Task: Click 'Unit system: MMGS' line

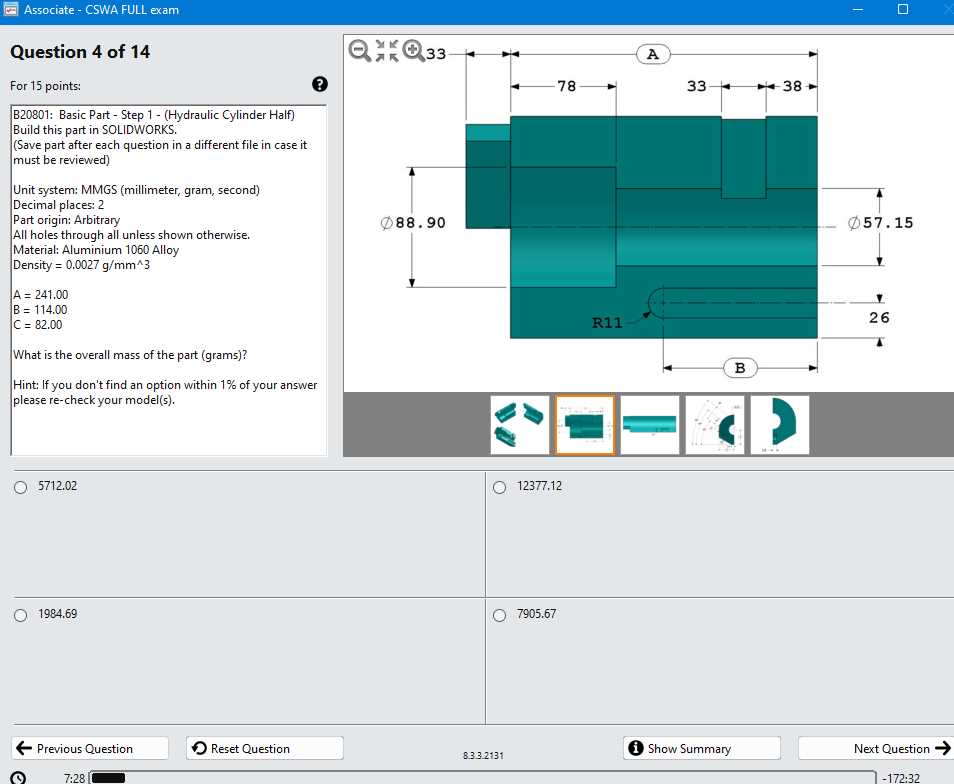Action: 136,190
